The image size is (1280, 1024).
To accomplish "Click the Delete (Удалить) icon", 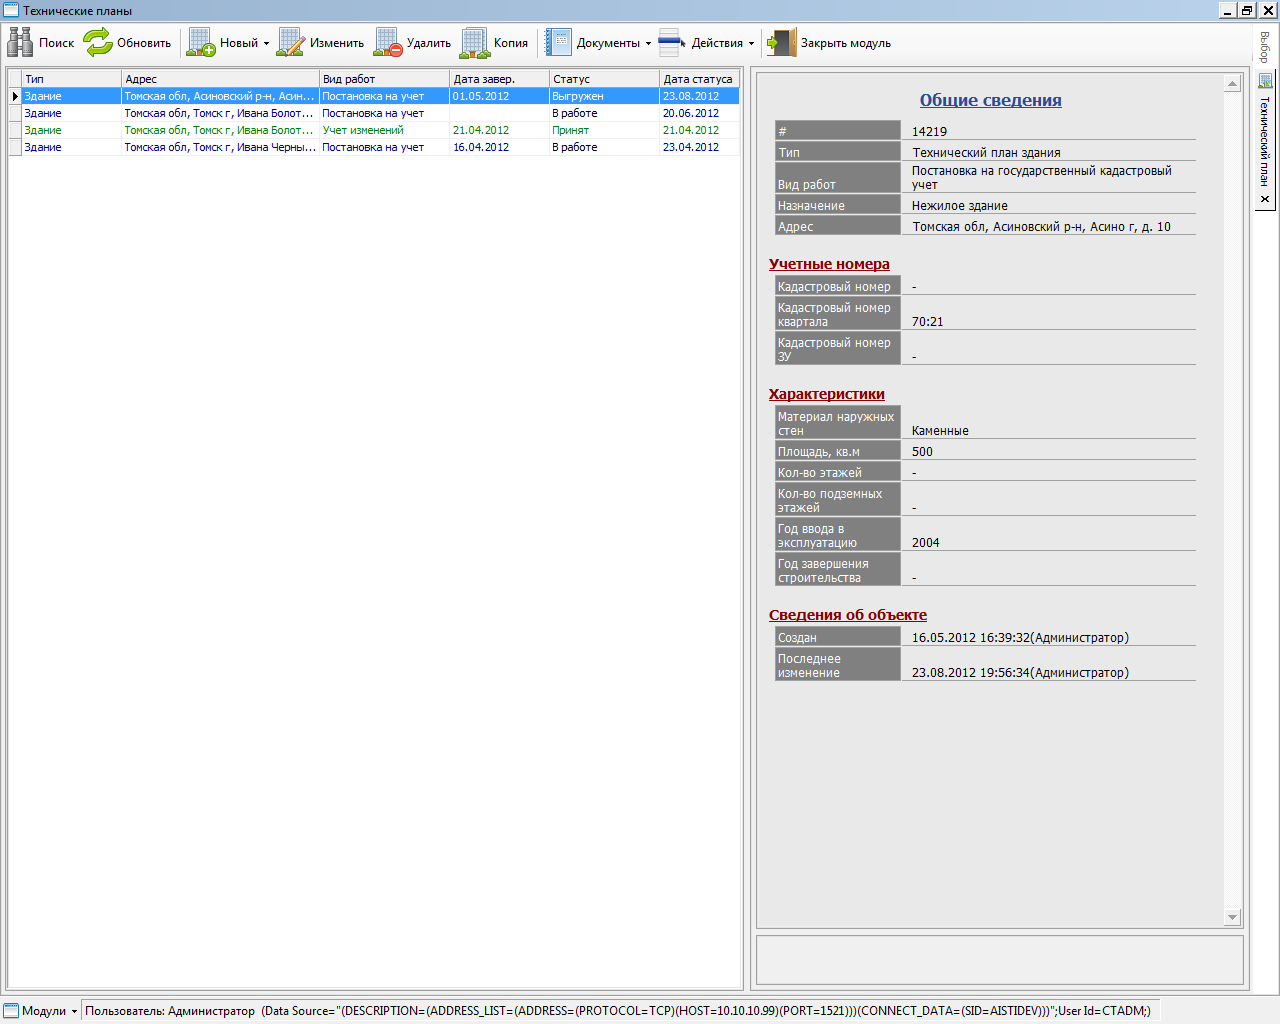I will coord(388,43).
